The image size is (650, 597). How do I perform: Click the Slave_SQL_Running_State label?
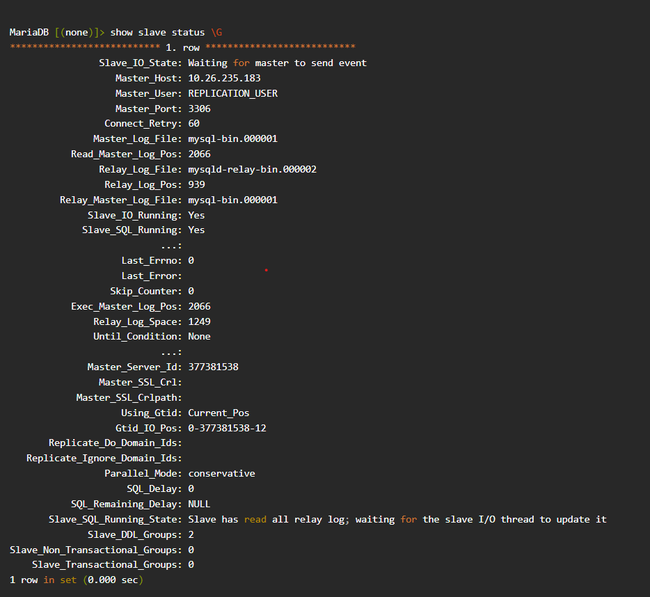click(x=115, y=519)
